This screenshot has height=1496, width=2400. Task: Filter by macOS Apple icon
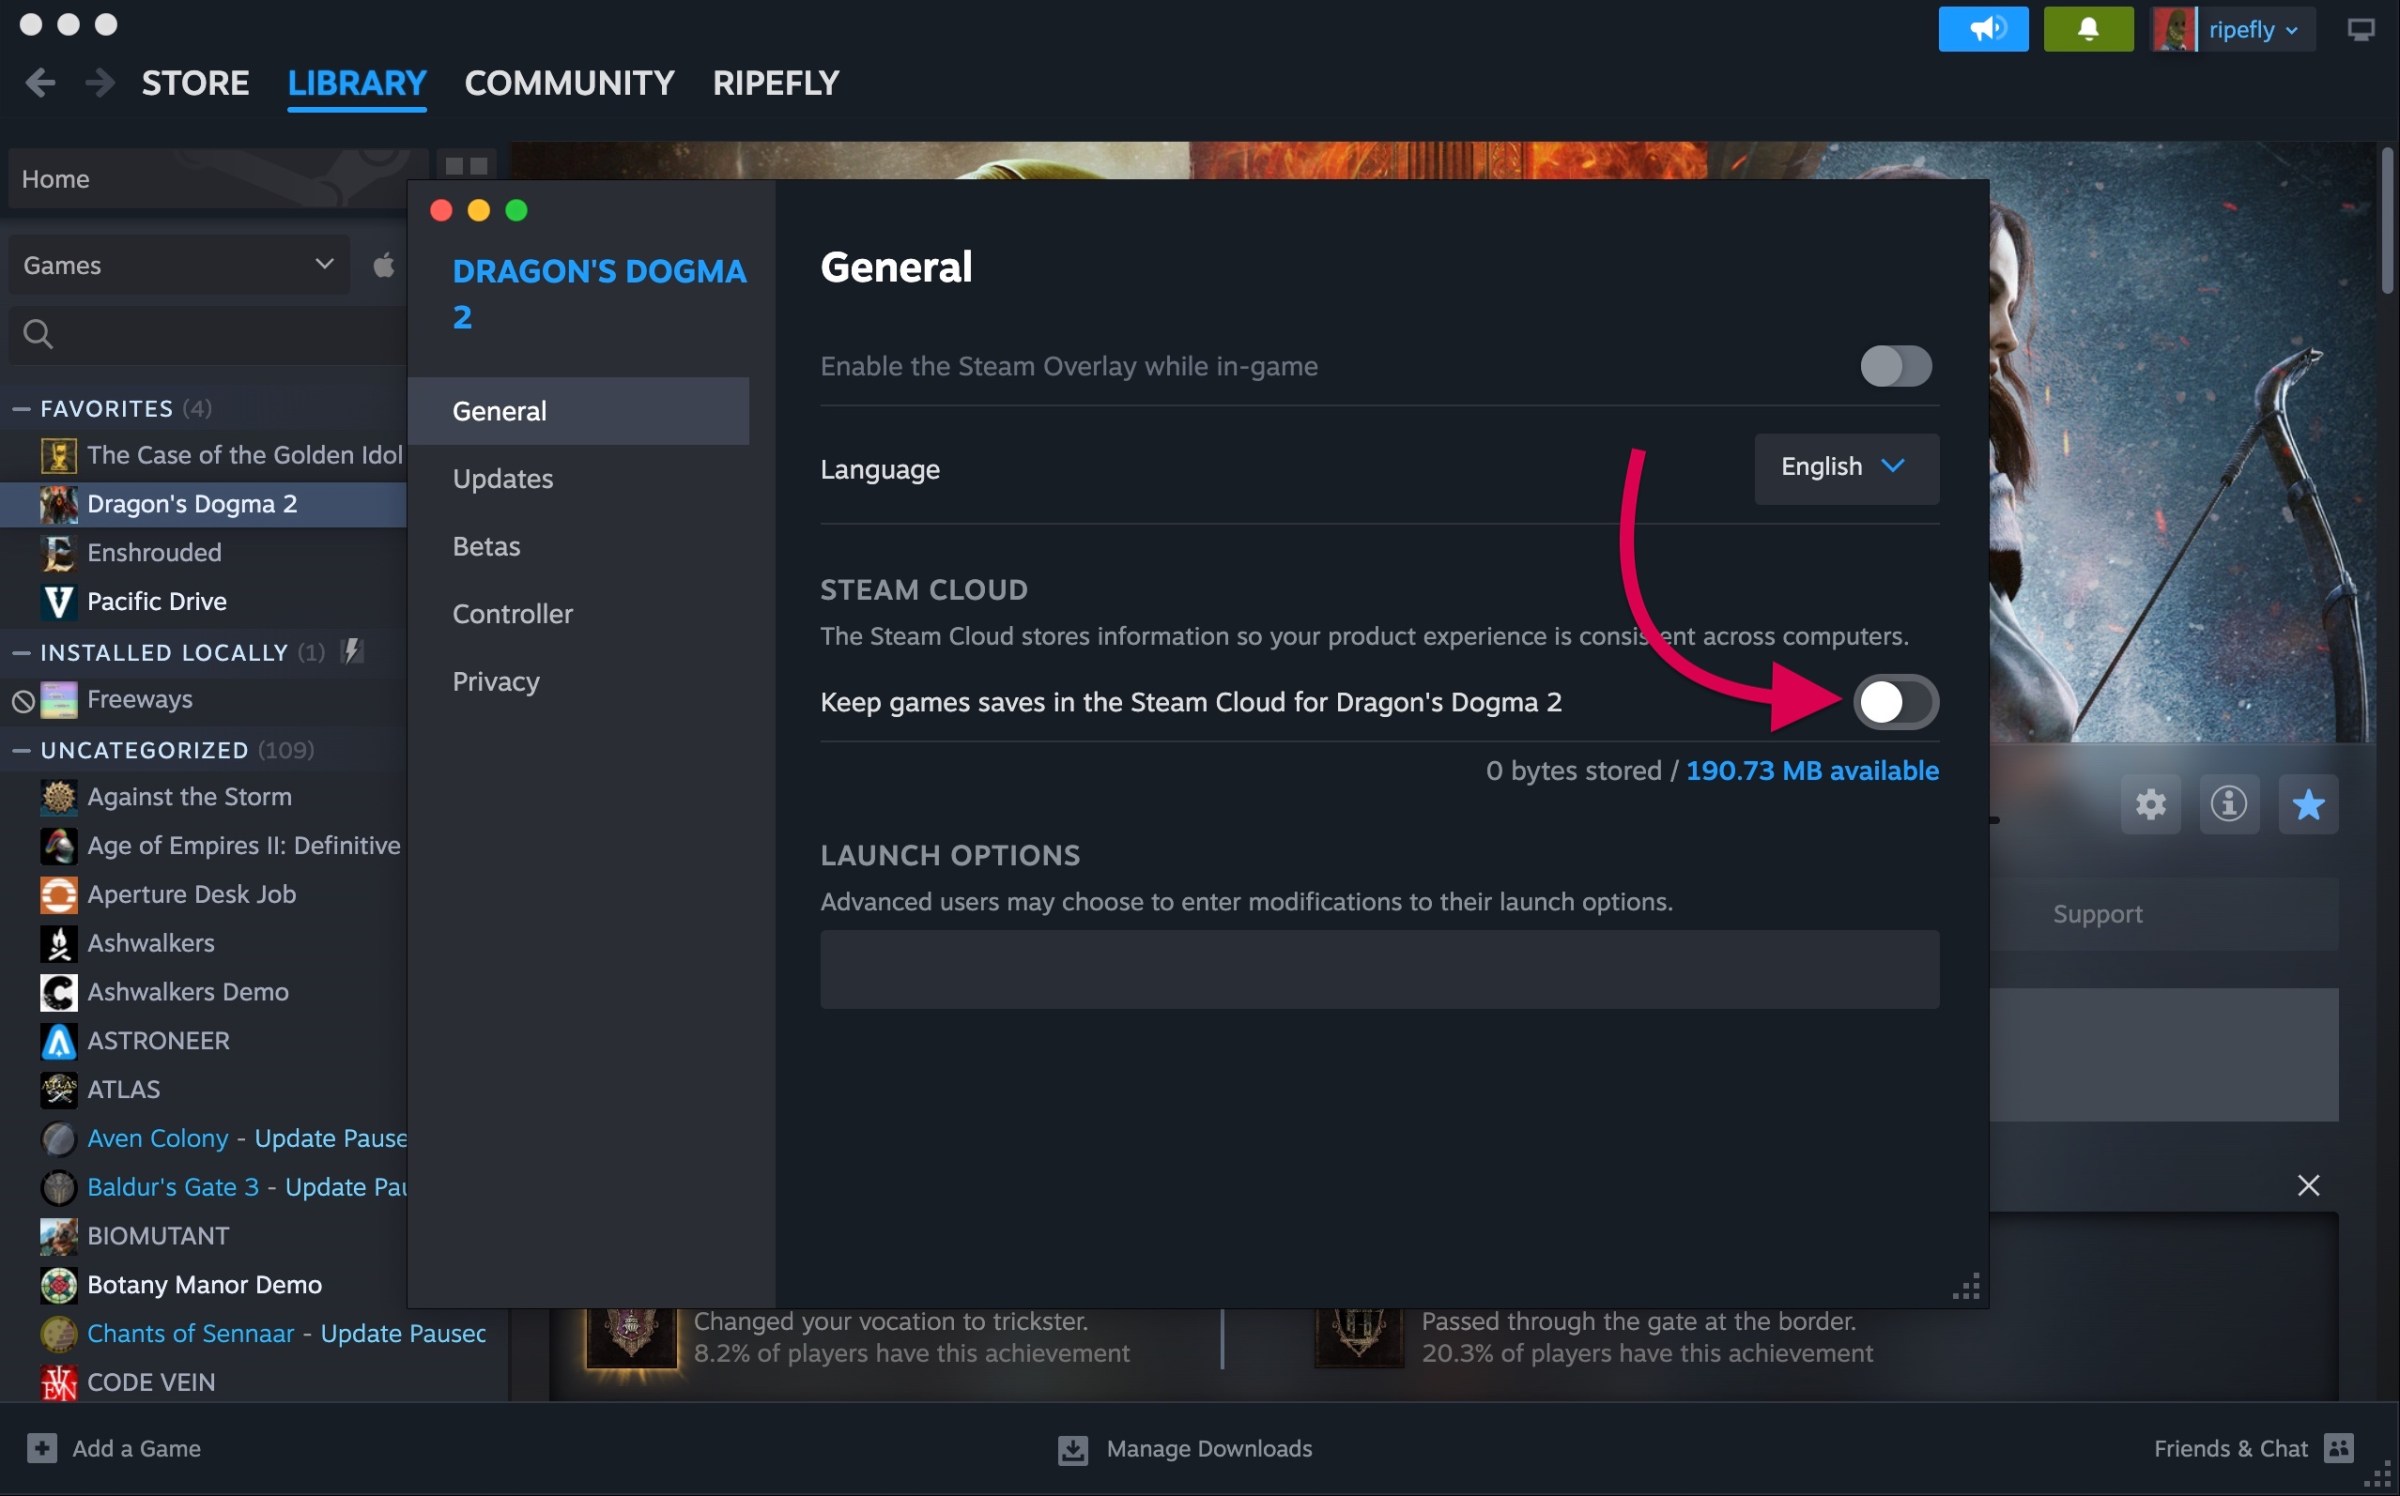click(x=383, y=265)
